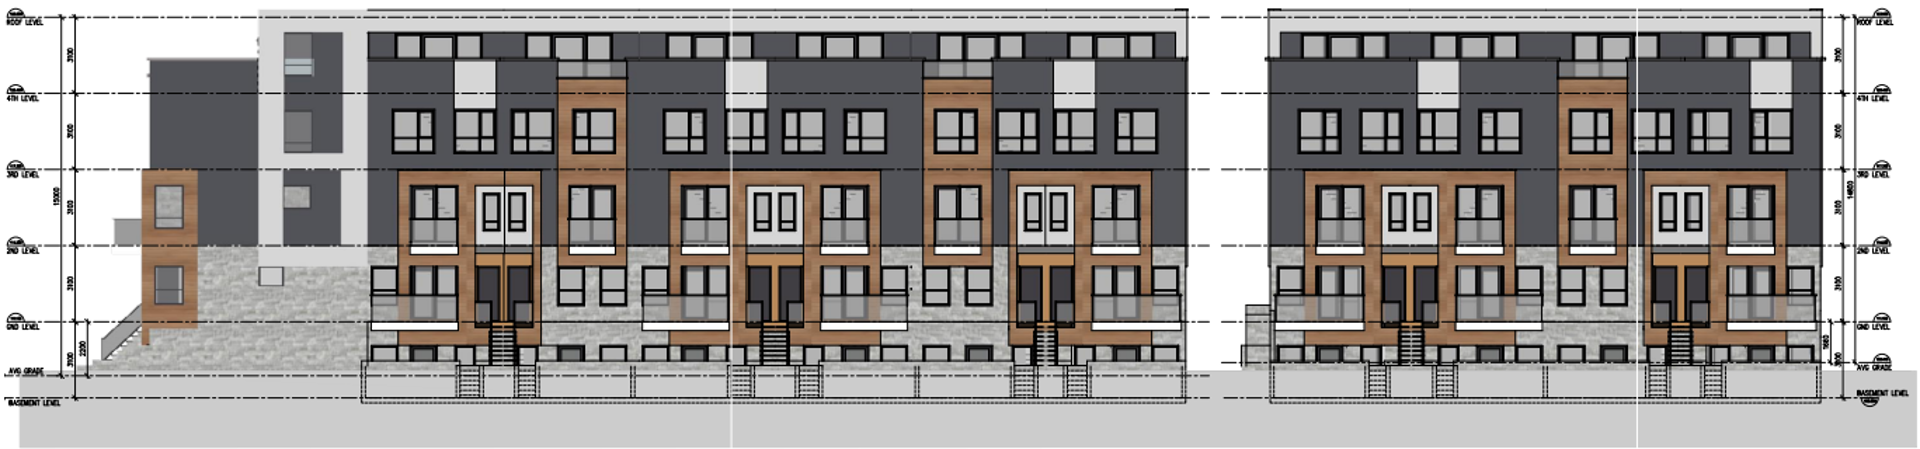Select the left BASEMENT LEVEL label
This screenshot has height=449, width=1920.
pyautogui.click(x=34, y=403)
